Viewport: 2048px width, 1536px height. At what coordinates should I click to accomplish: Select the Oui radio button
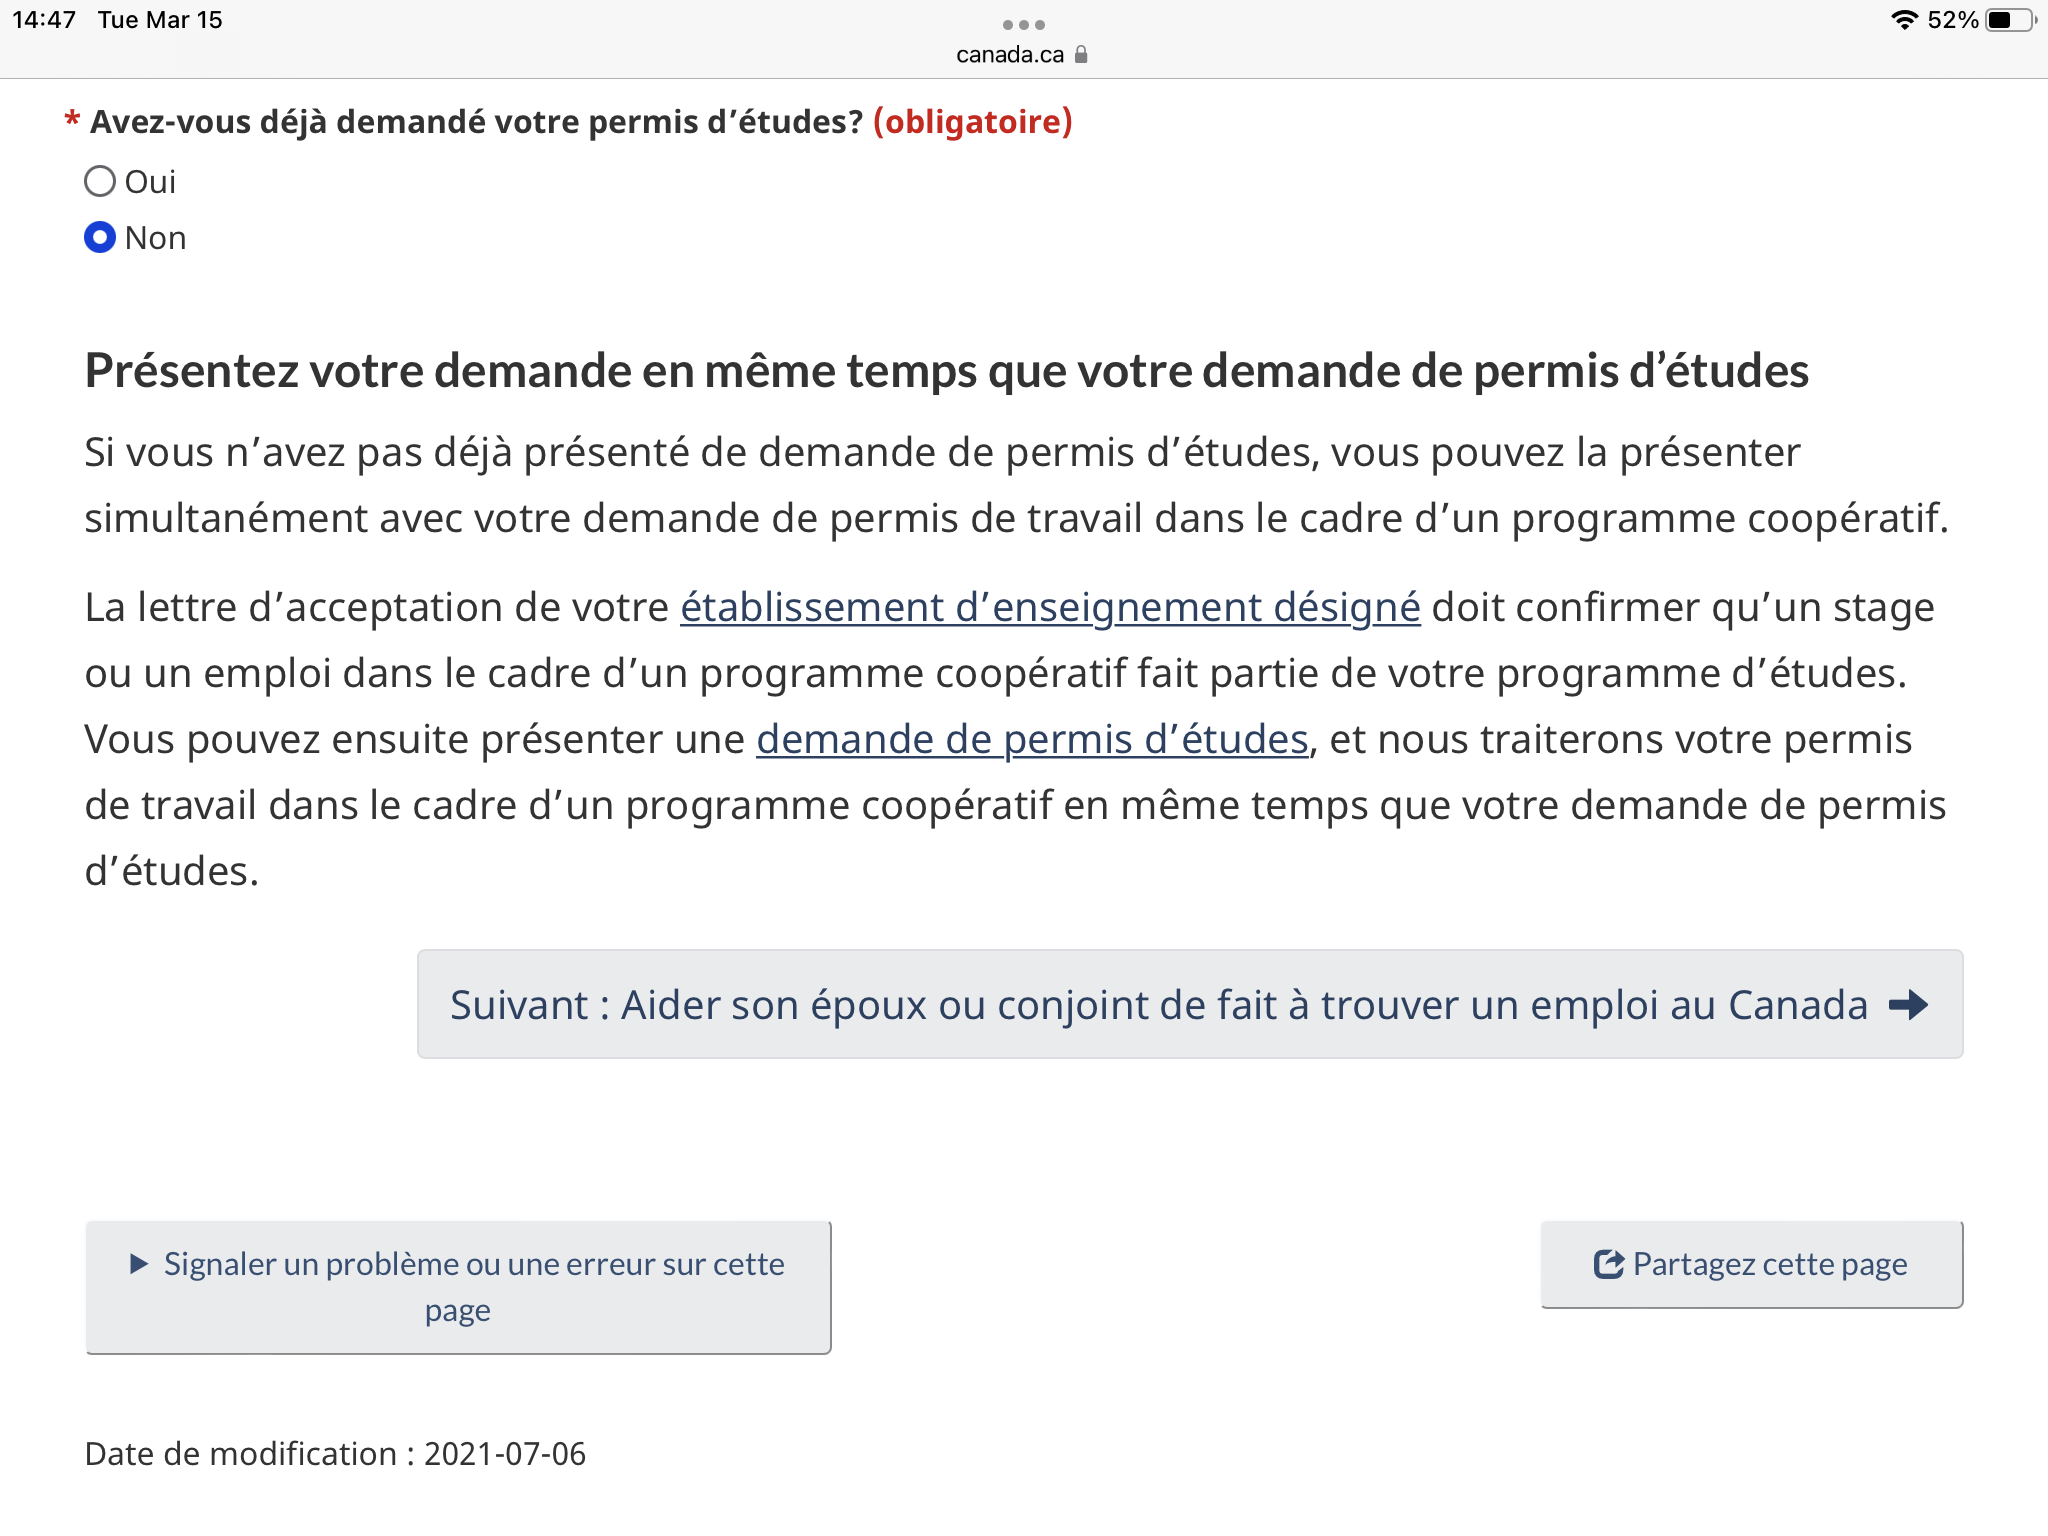coord(100,182)
